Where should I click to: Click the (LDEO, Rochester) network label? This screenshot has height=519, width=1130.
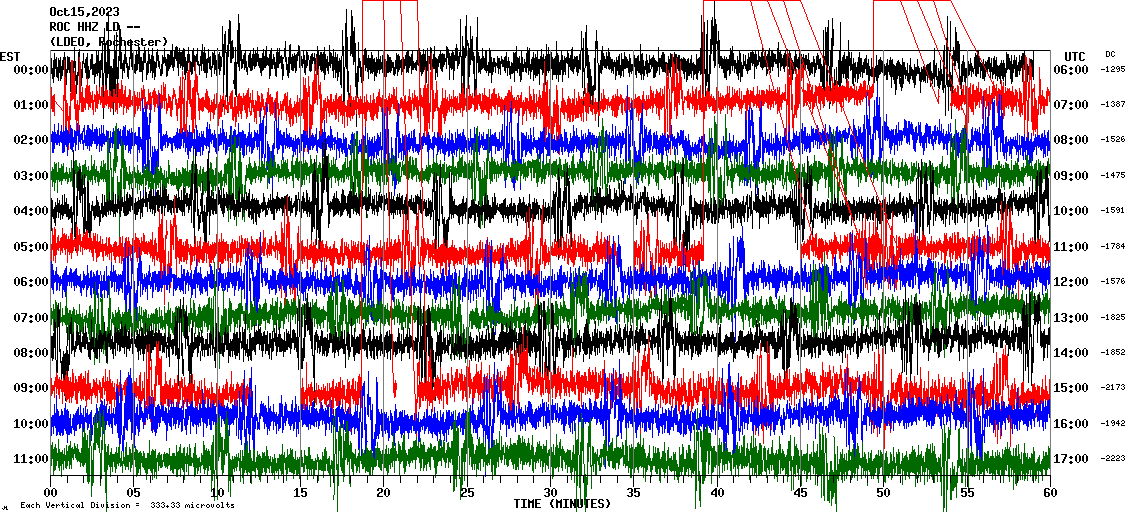click(108, 42)
